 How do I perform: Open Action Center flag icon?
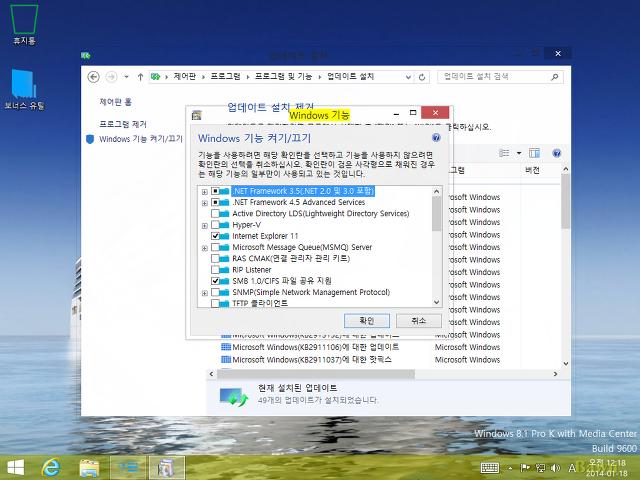525,468
